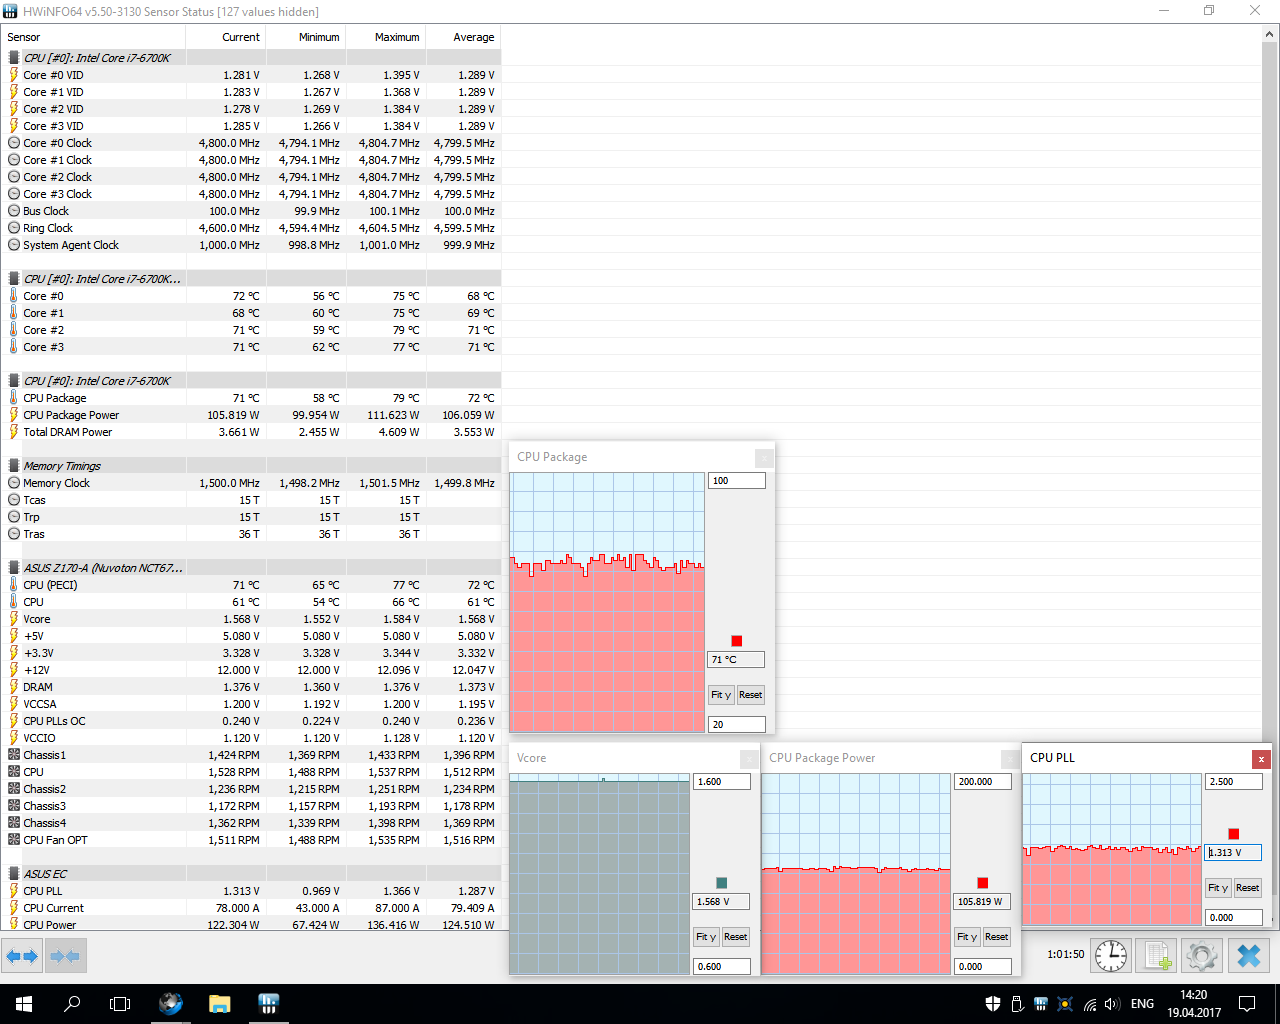Reset elapsed time using the clock icon
Image resolution: width=1280 pixels, height=1024 pixels.
click(x=1110, y=956)
